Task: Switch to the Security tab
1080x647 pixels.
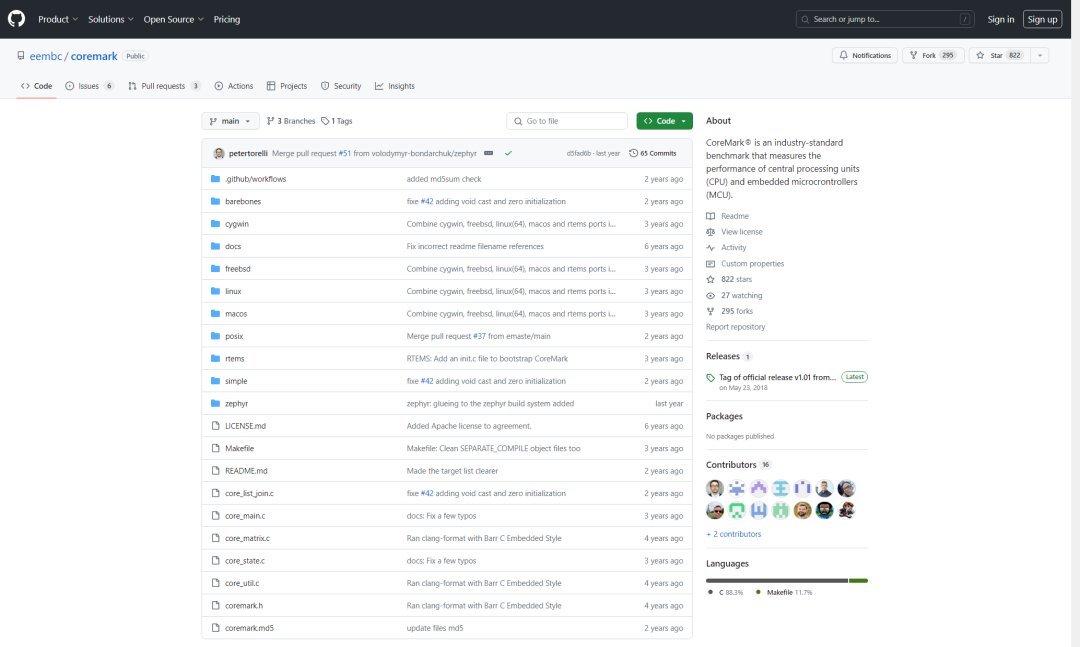Action: (341, 86)
